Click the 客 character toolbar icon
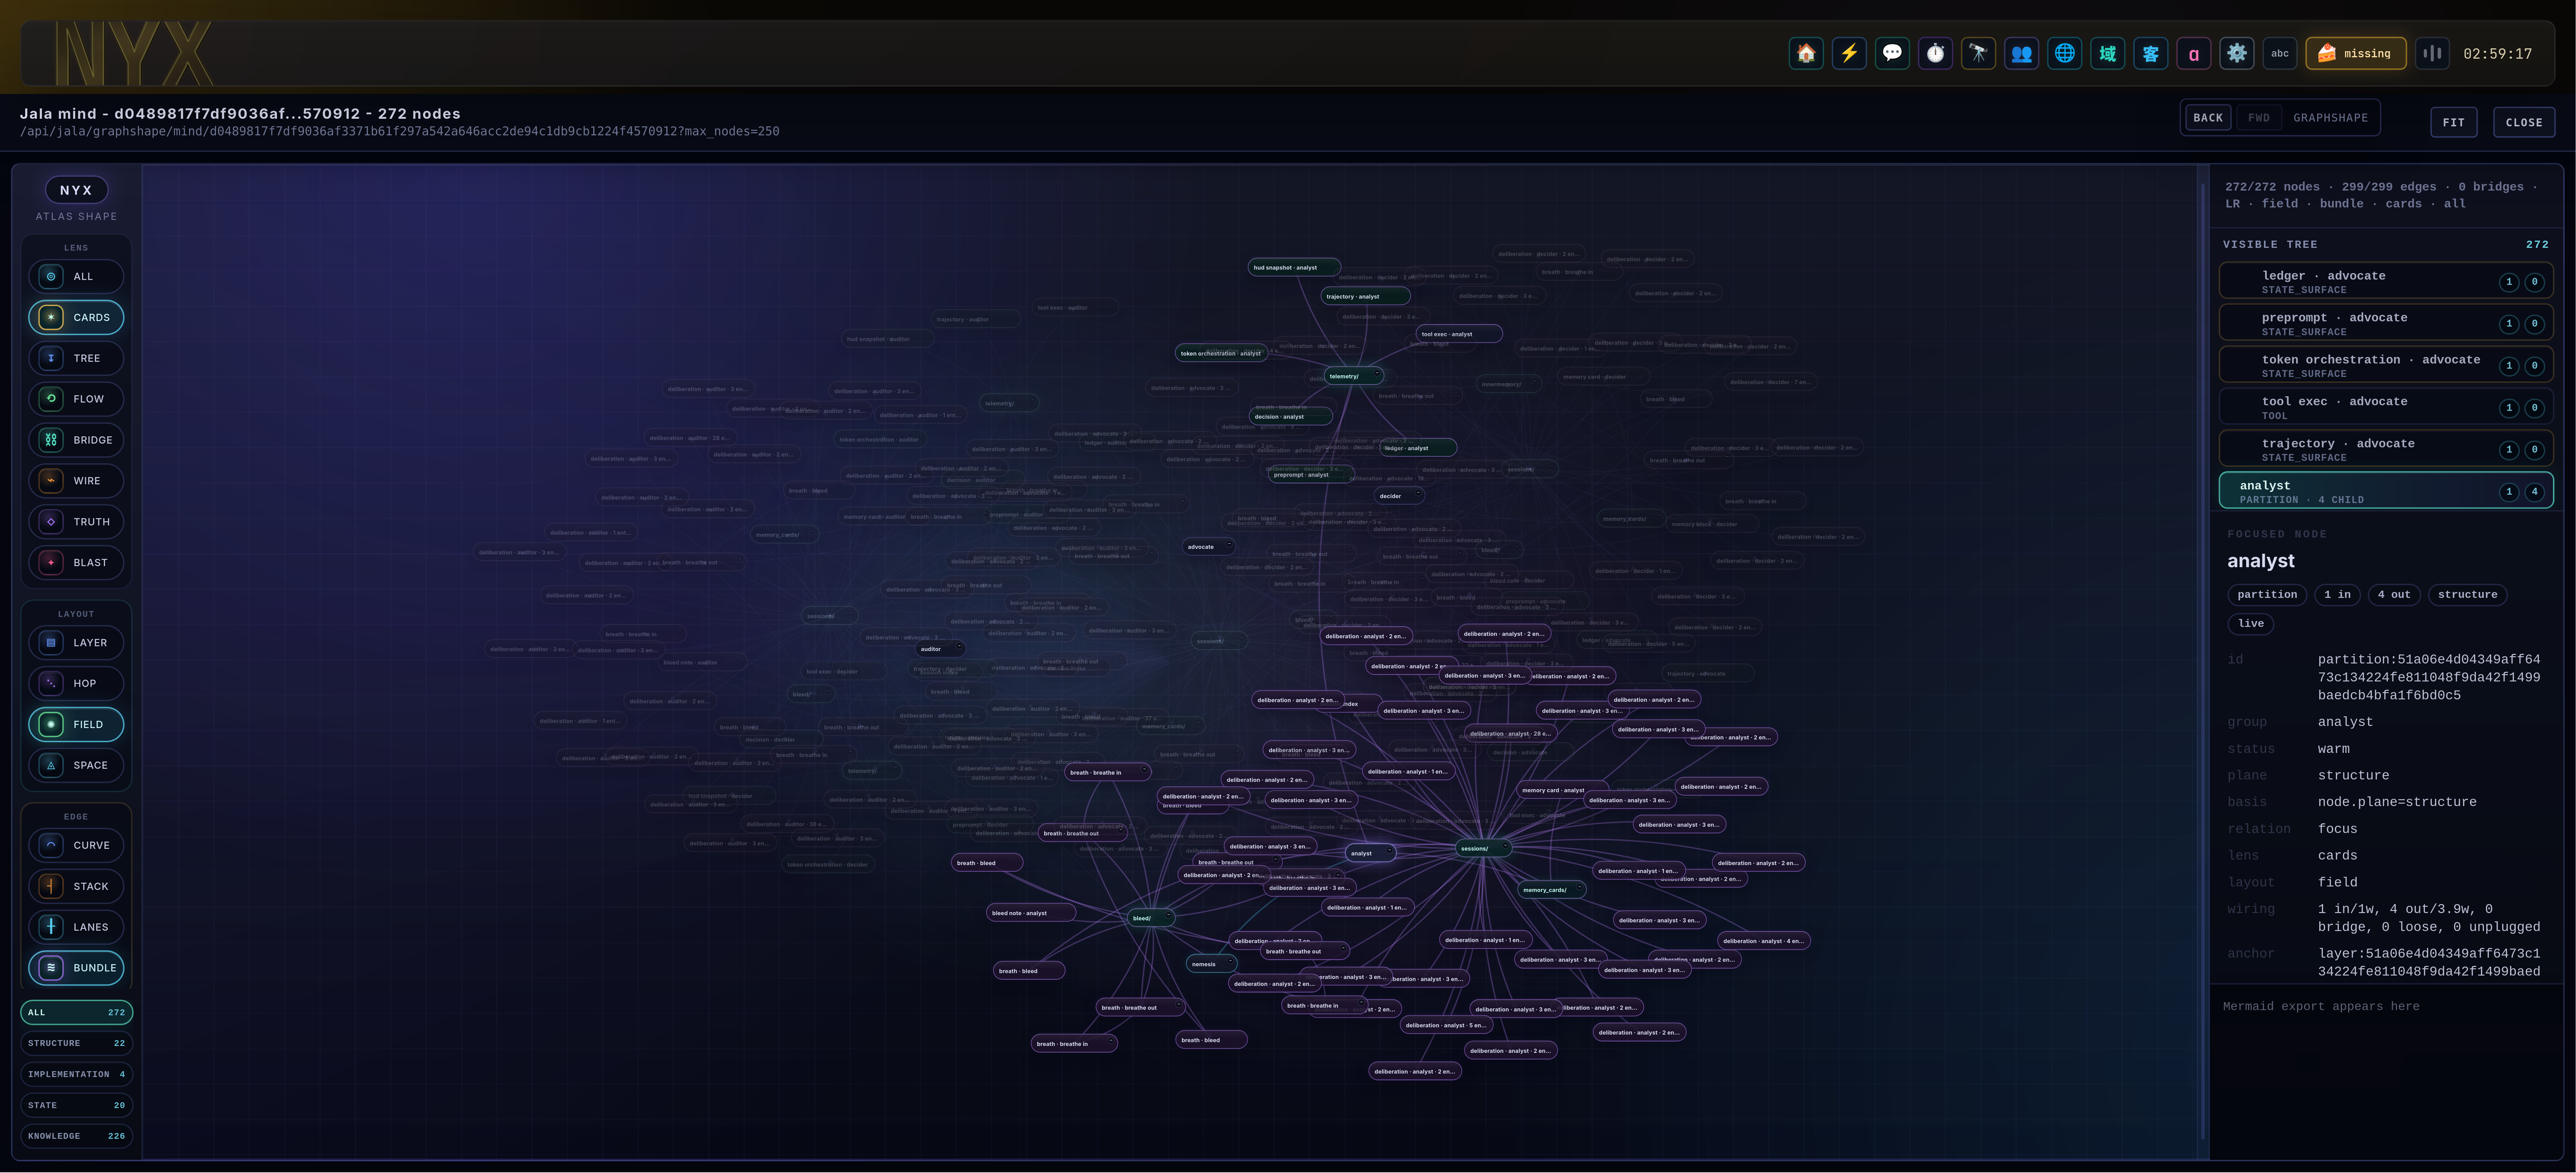The width and height of the screenshot is (2576, 1173). [x=2150, y=53]
